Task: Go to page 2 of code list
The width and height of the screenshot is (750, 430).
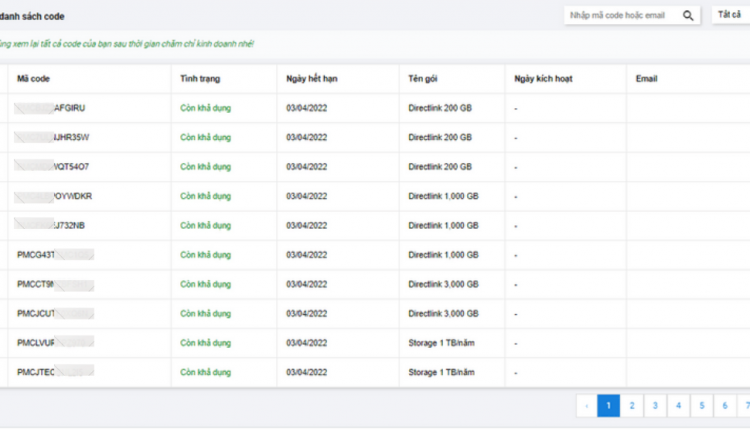Action: (632, 406)
